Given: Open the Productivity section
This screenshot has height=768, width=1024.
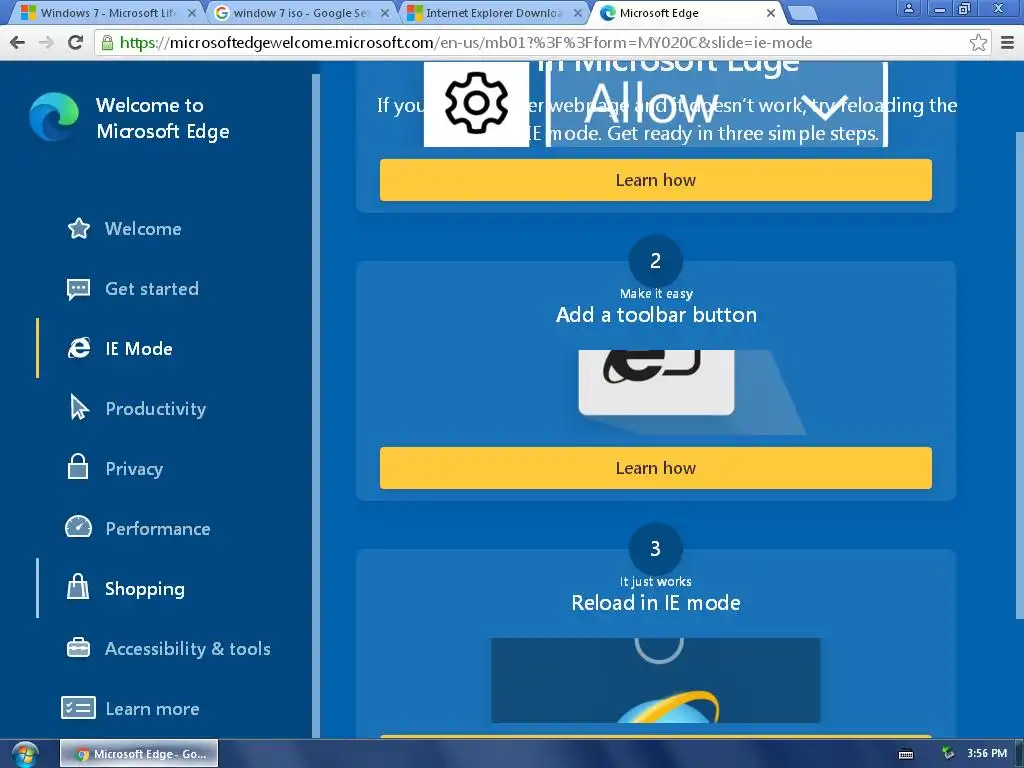Looking at the screenshot, I should [x=155, y=409].
